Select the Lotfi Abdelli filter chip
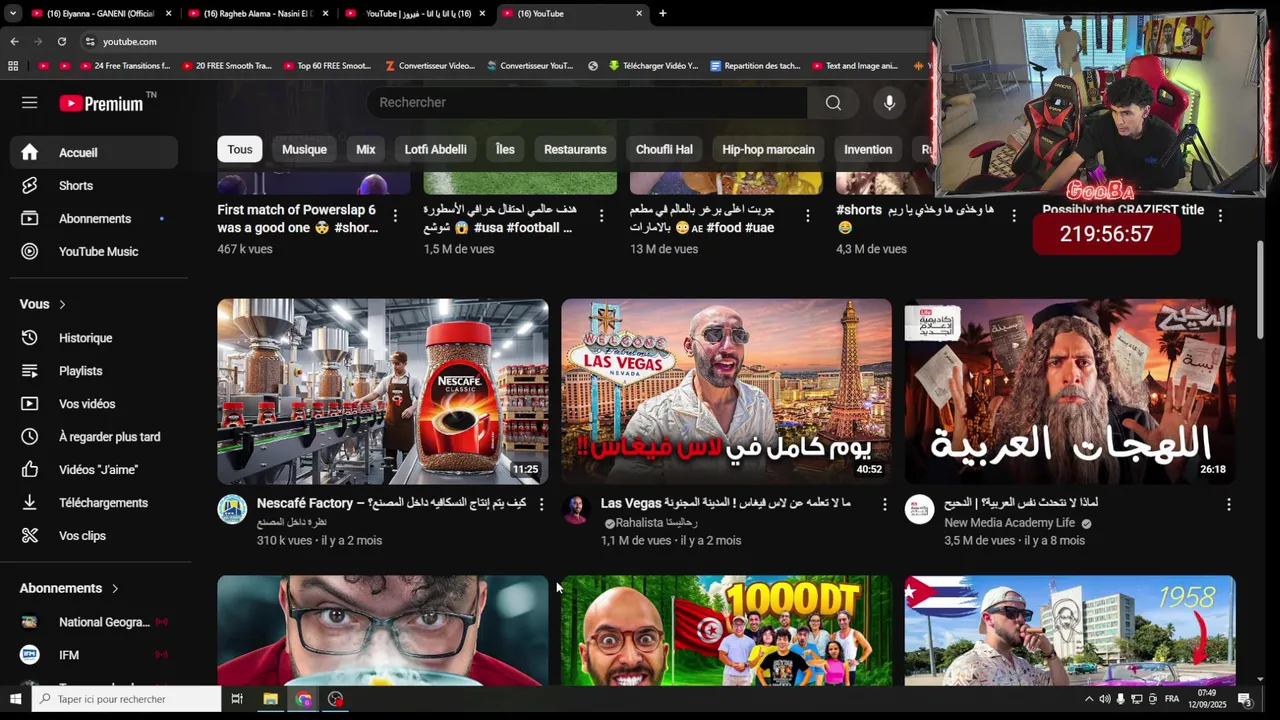 (435, 149)
